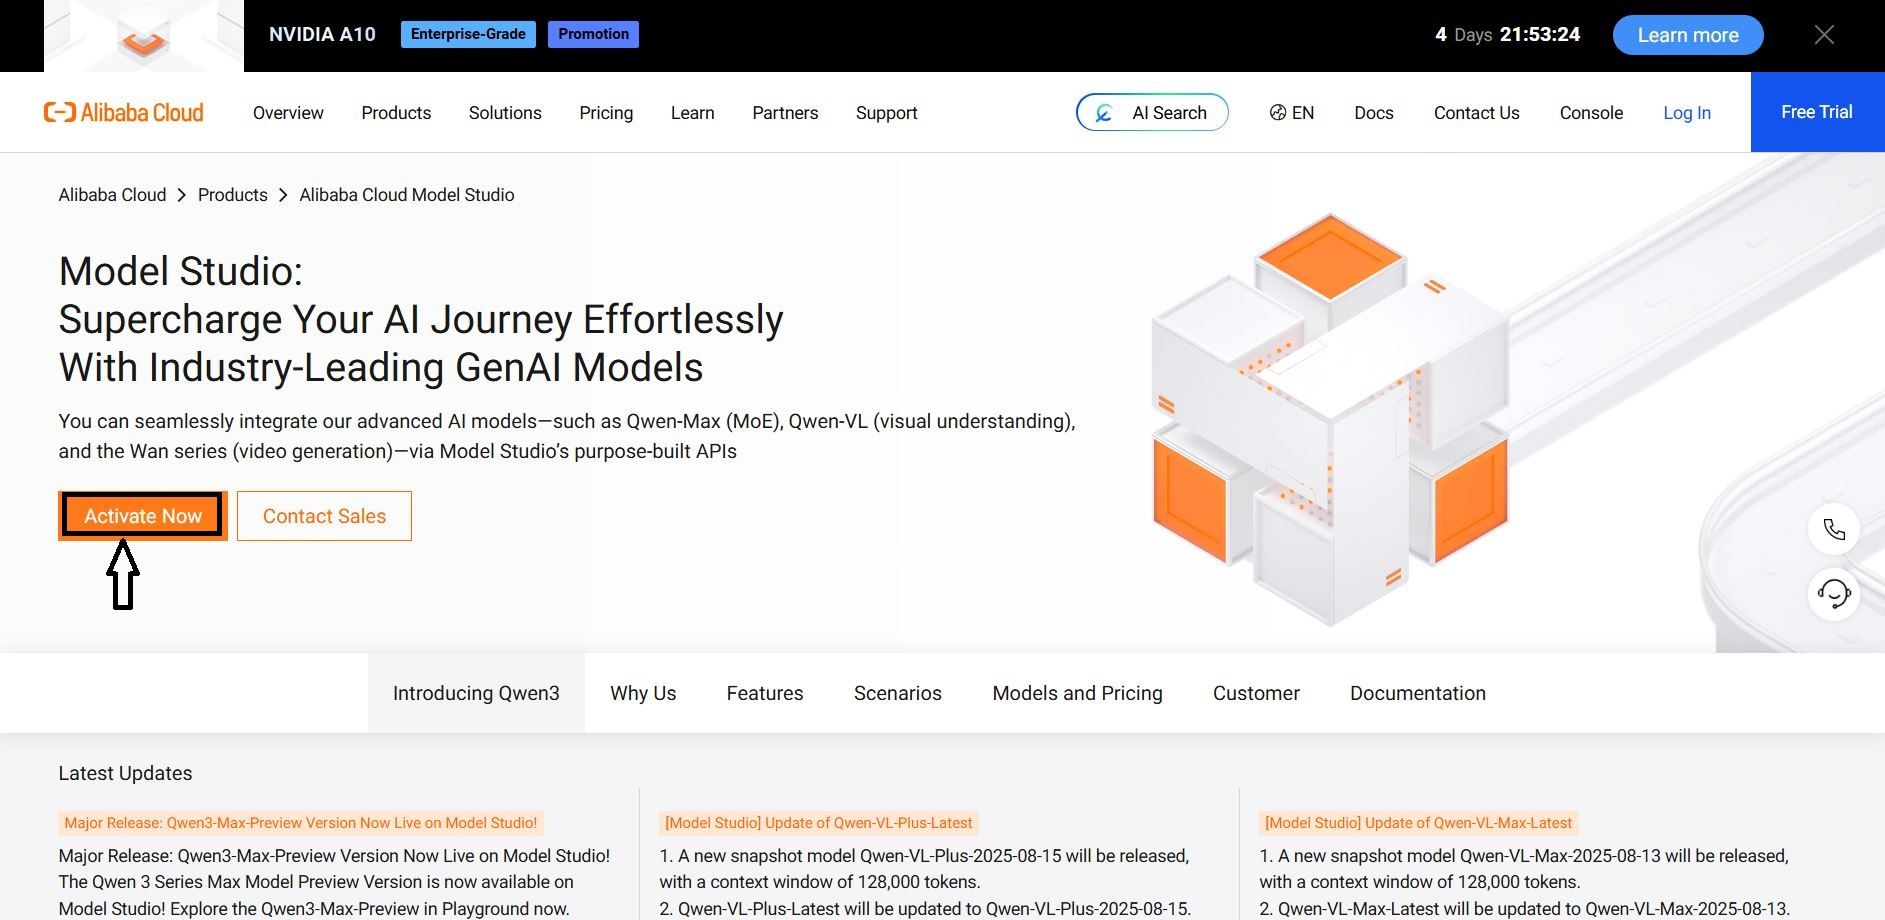The image size is (1885, 920).
Task: Open the Learn nav menu
Action: 692,113
